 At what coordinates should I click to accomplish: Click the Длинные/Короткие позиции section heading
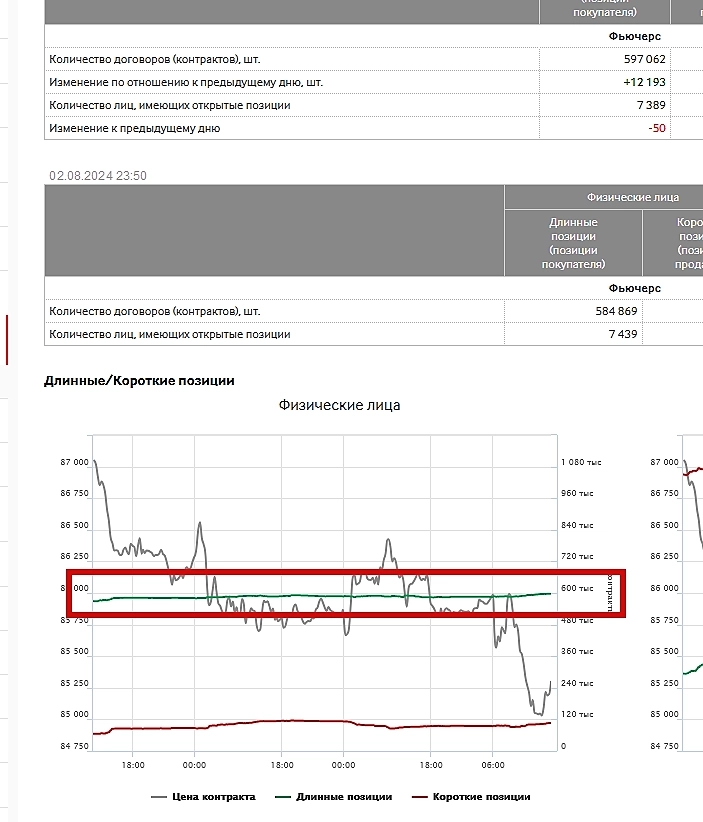139,380
